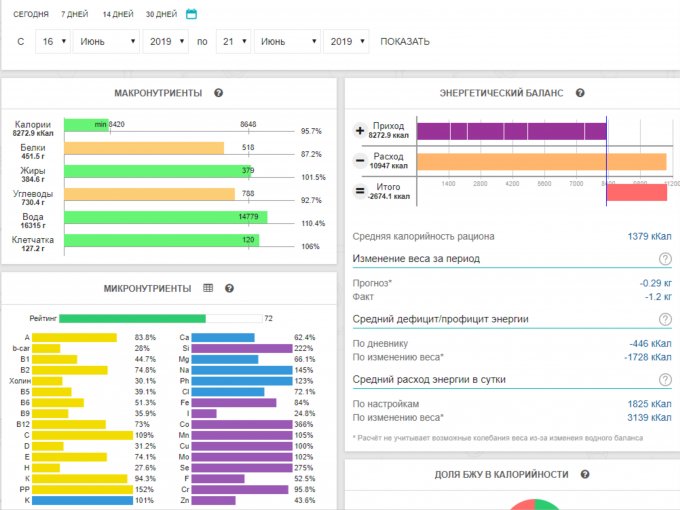
Task: Click the minus icon next to Расход
Action: point(360,161)
